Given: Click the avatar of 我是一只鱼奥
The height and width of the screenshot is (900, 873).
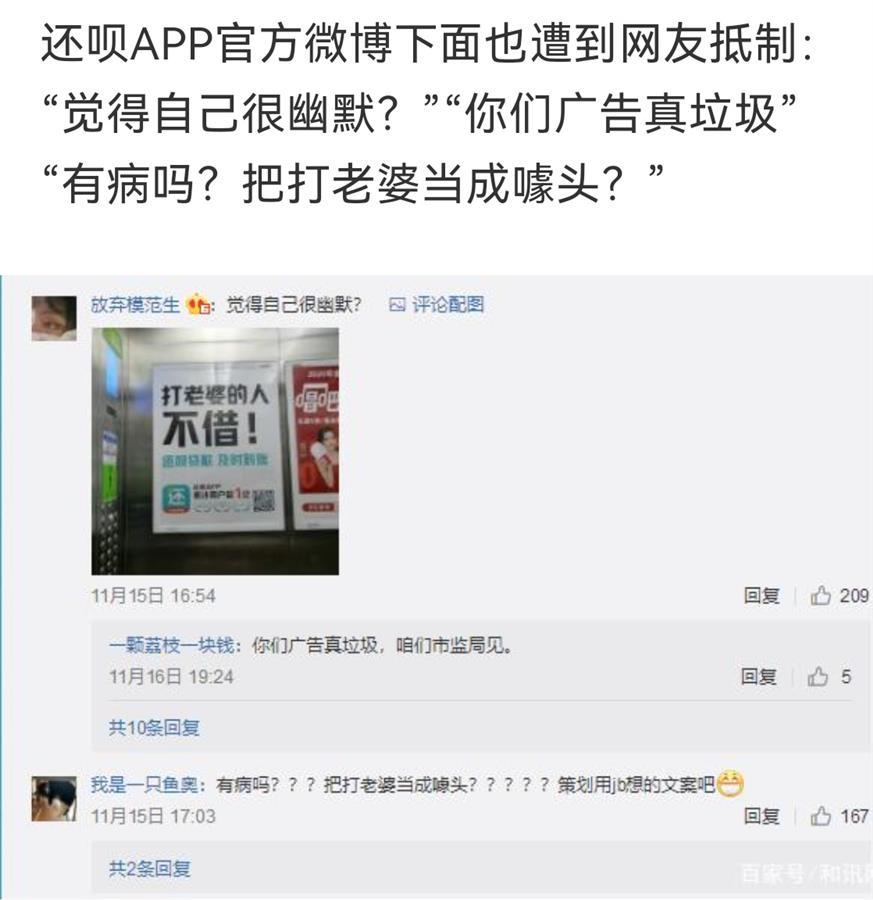Looking at the screenshot, I should tap(54, 798).
